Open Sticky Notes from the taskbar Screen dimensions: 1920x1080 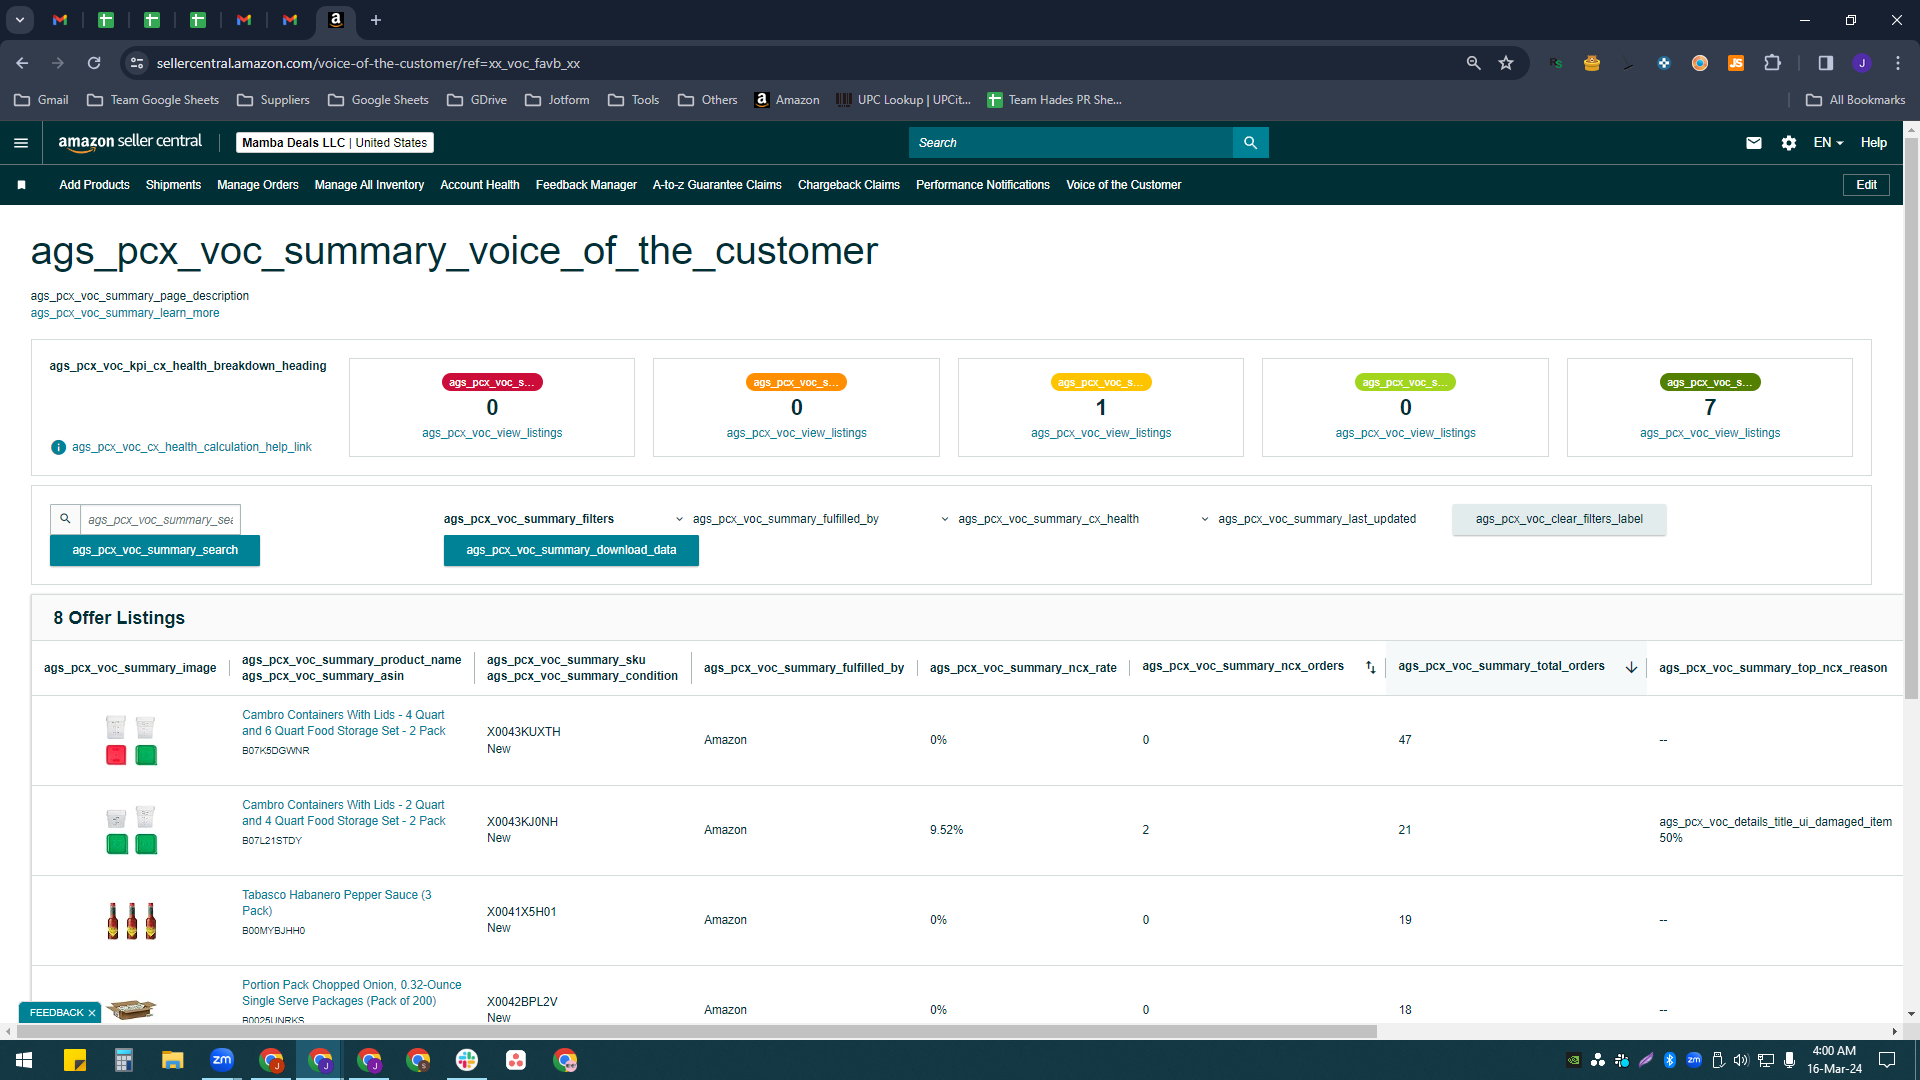[75, 1060]
